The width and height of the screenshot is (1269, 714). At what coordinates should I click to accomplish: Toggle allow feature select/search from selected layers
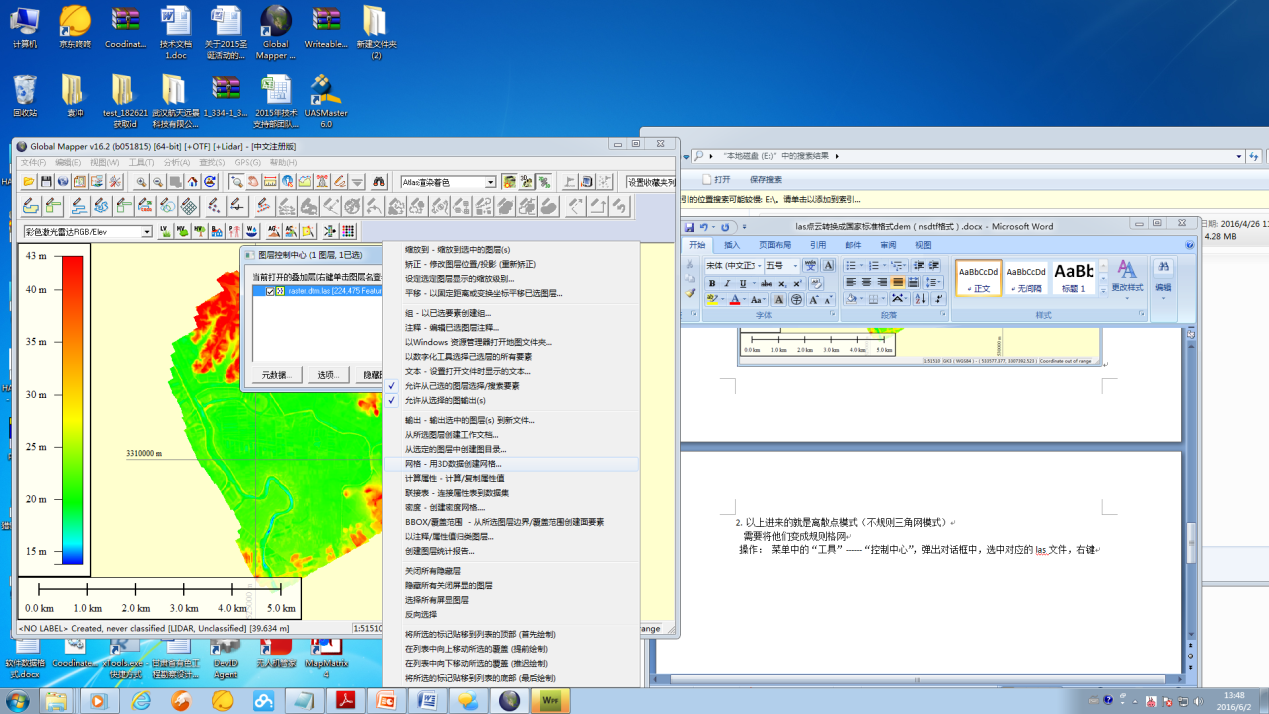[511, 386]
